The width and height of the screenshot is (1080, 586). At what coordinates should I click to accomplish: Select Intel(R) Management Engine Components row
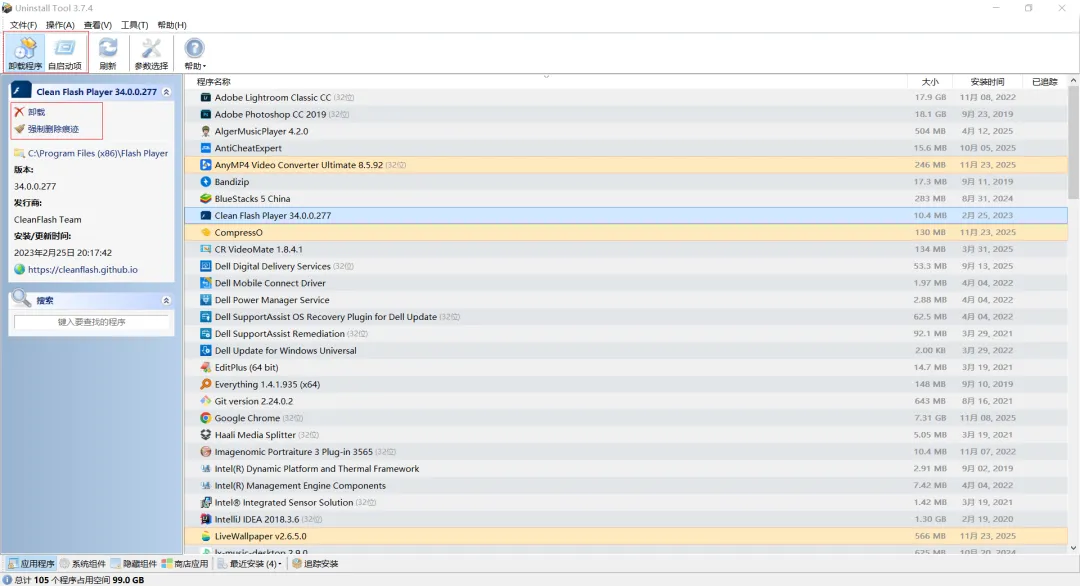(x=626, y=485)
